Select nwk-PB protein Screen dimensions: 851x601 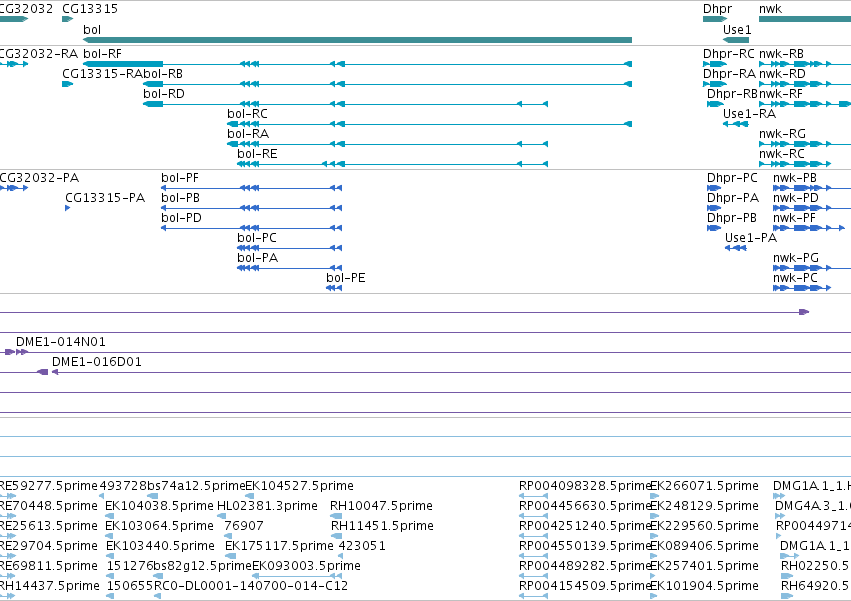812,188
